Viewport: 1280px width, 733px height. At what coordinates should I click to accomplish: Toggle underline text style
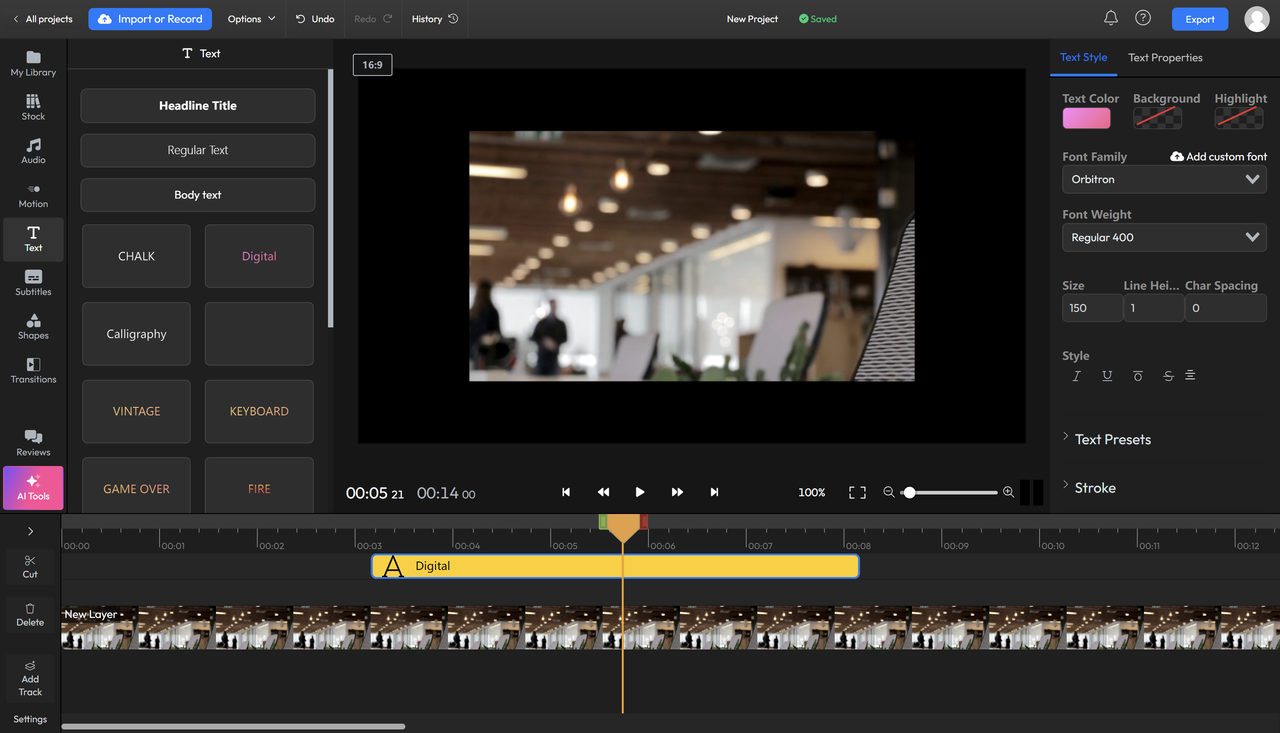pos(1107,376)
